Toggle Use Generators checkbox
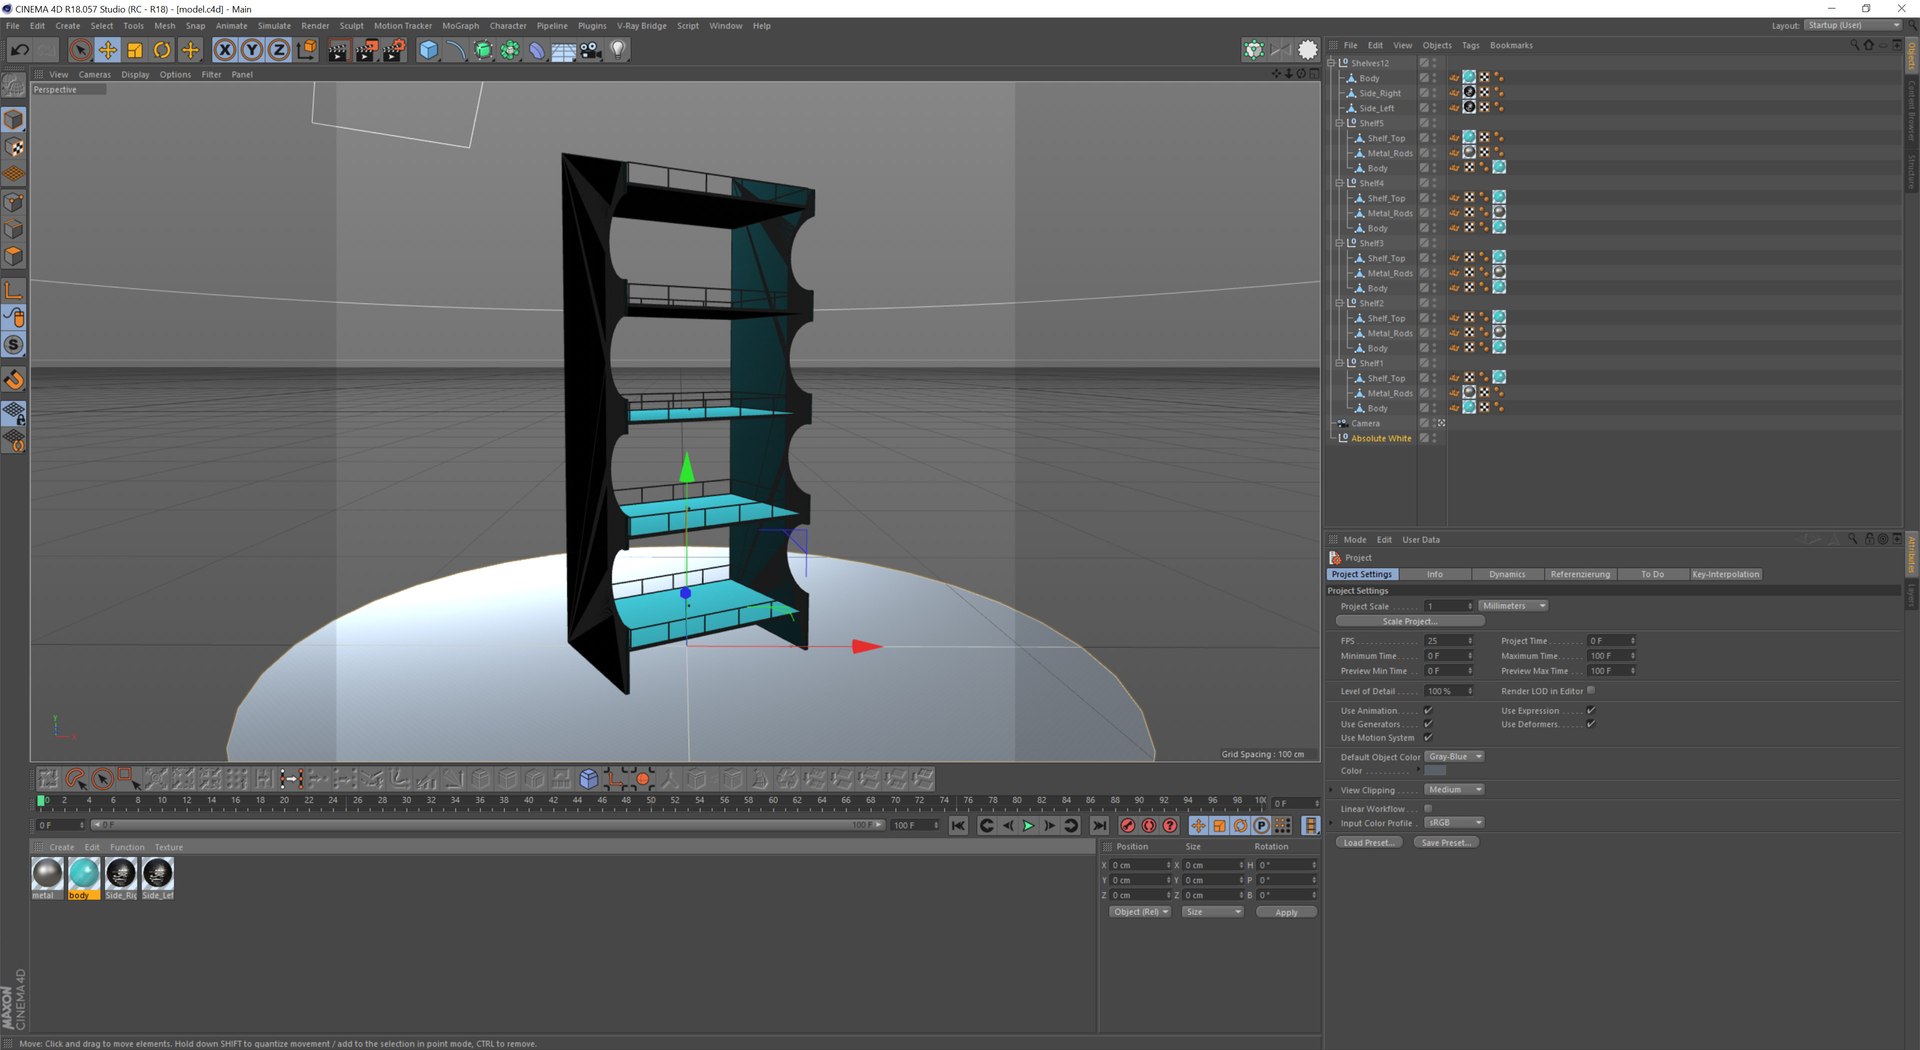Image resolution: width=1920 pixels, height=1050 pixels. click(x=1428, y=724)
